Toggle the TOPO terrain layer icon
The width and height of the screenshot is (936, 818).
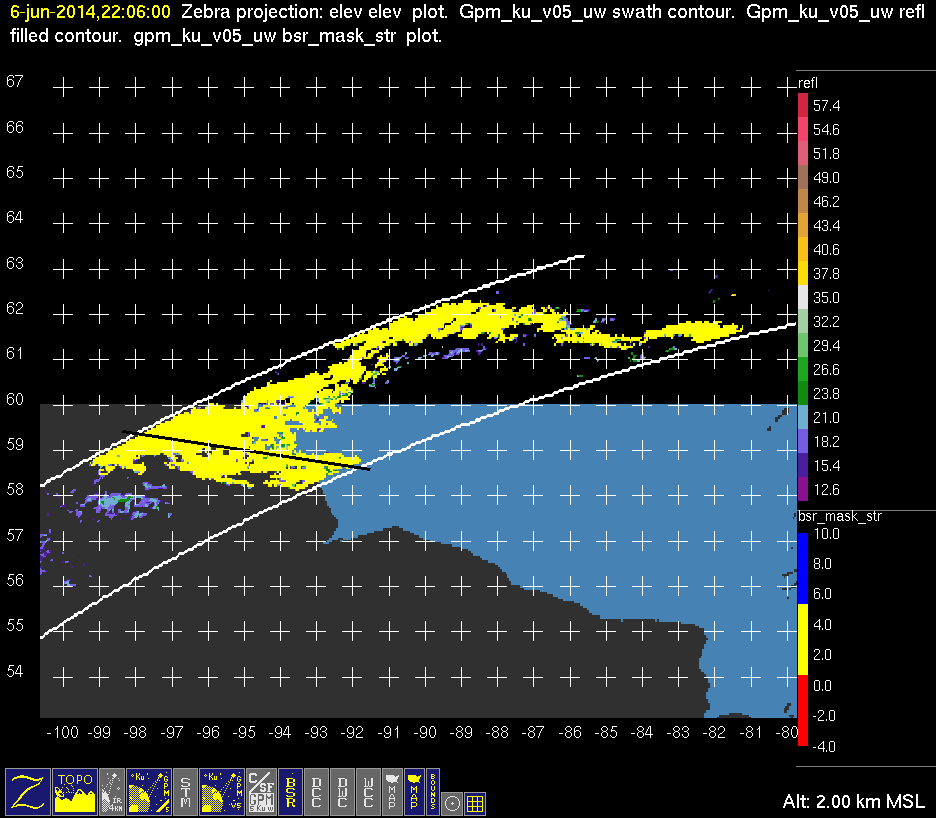(76, 791)
